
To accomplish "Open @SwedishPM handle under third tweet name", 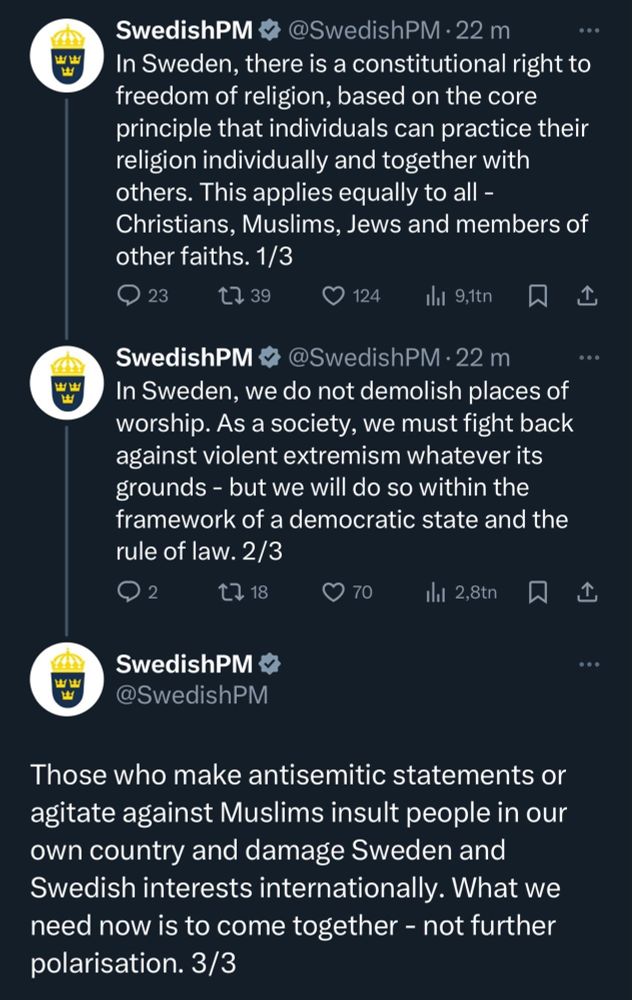I will pyautogui.click(x=192, y=695).
